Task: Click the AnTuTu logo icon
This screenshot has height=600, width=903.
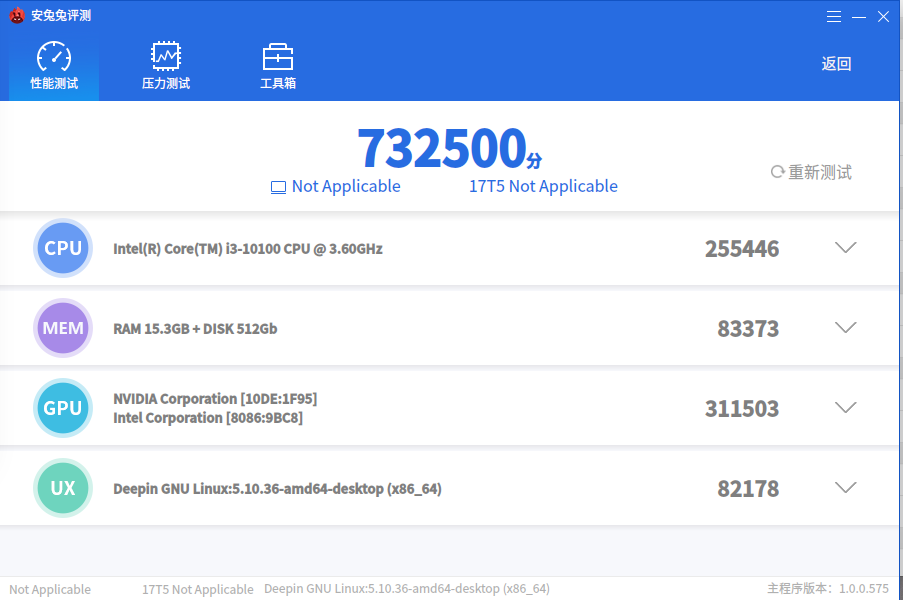Action: coord(17,16)
